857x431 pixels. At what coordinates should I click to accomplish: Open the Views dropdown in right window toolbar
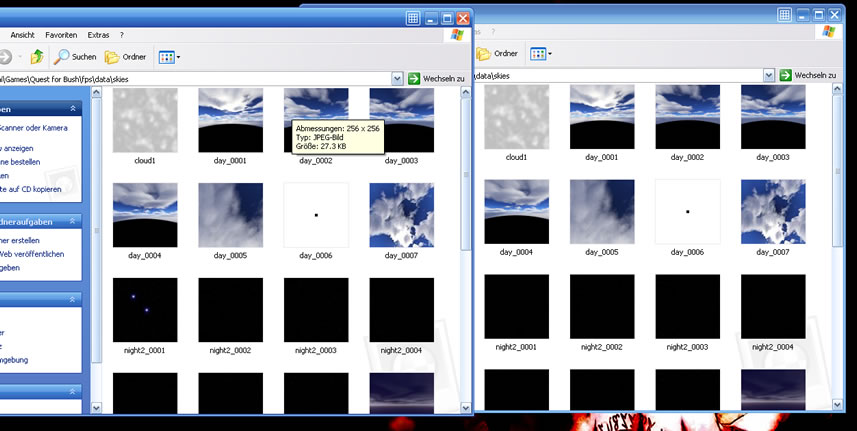540,53
